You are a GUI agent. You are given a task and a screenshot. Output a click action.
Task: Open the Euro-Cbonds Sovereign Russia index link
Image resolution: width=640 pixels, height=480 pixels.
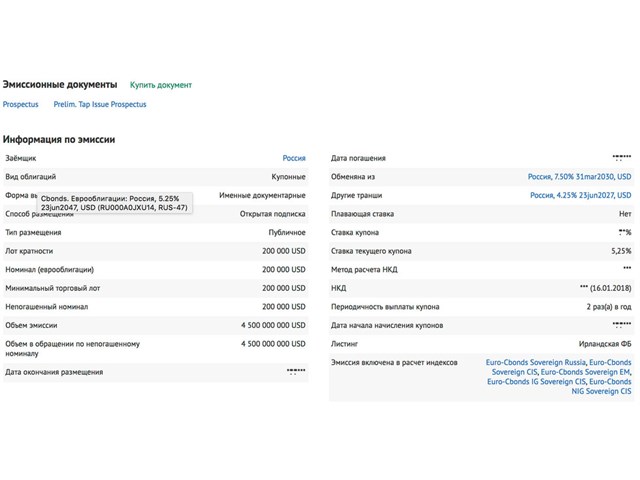click(x=536, y=362)
